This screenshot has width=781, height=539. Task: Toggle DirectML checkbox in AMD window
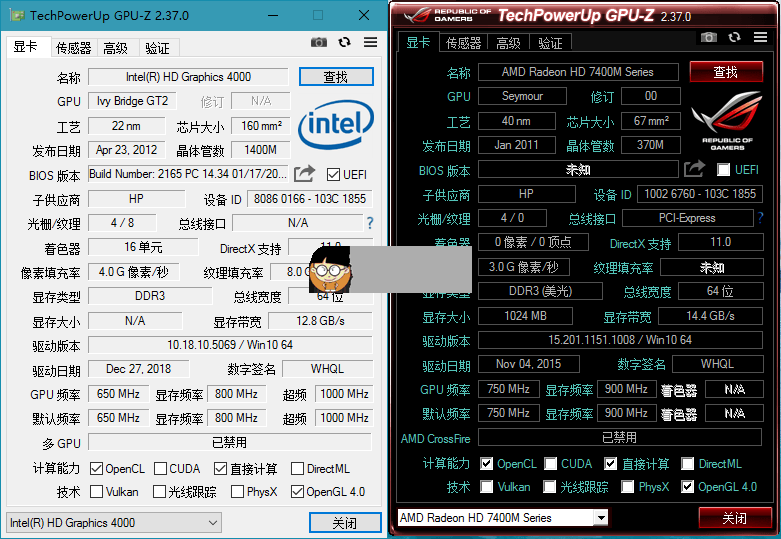(x=687, y=464)
